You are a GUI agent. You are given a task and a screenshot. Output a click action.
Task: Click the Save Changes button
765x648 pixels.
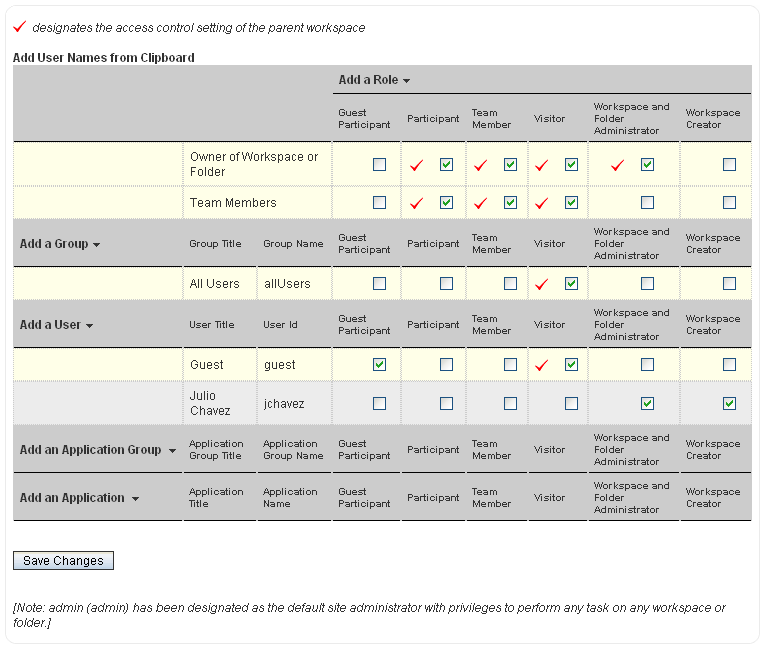pyautogui.click(x=63, y=561)
